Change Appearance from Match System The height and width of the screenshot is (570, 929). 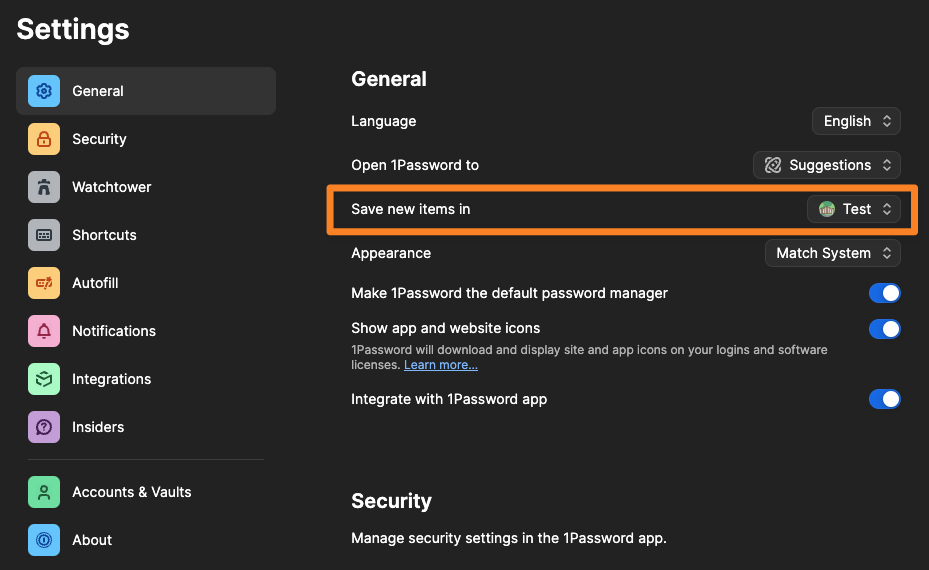(x=832, y=253)
